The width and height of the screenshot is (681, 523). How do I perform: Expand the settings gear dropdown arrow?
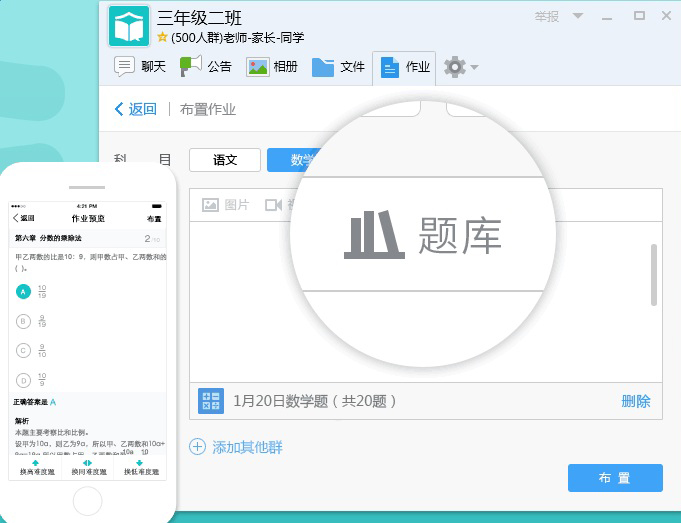coord(474,68)
